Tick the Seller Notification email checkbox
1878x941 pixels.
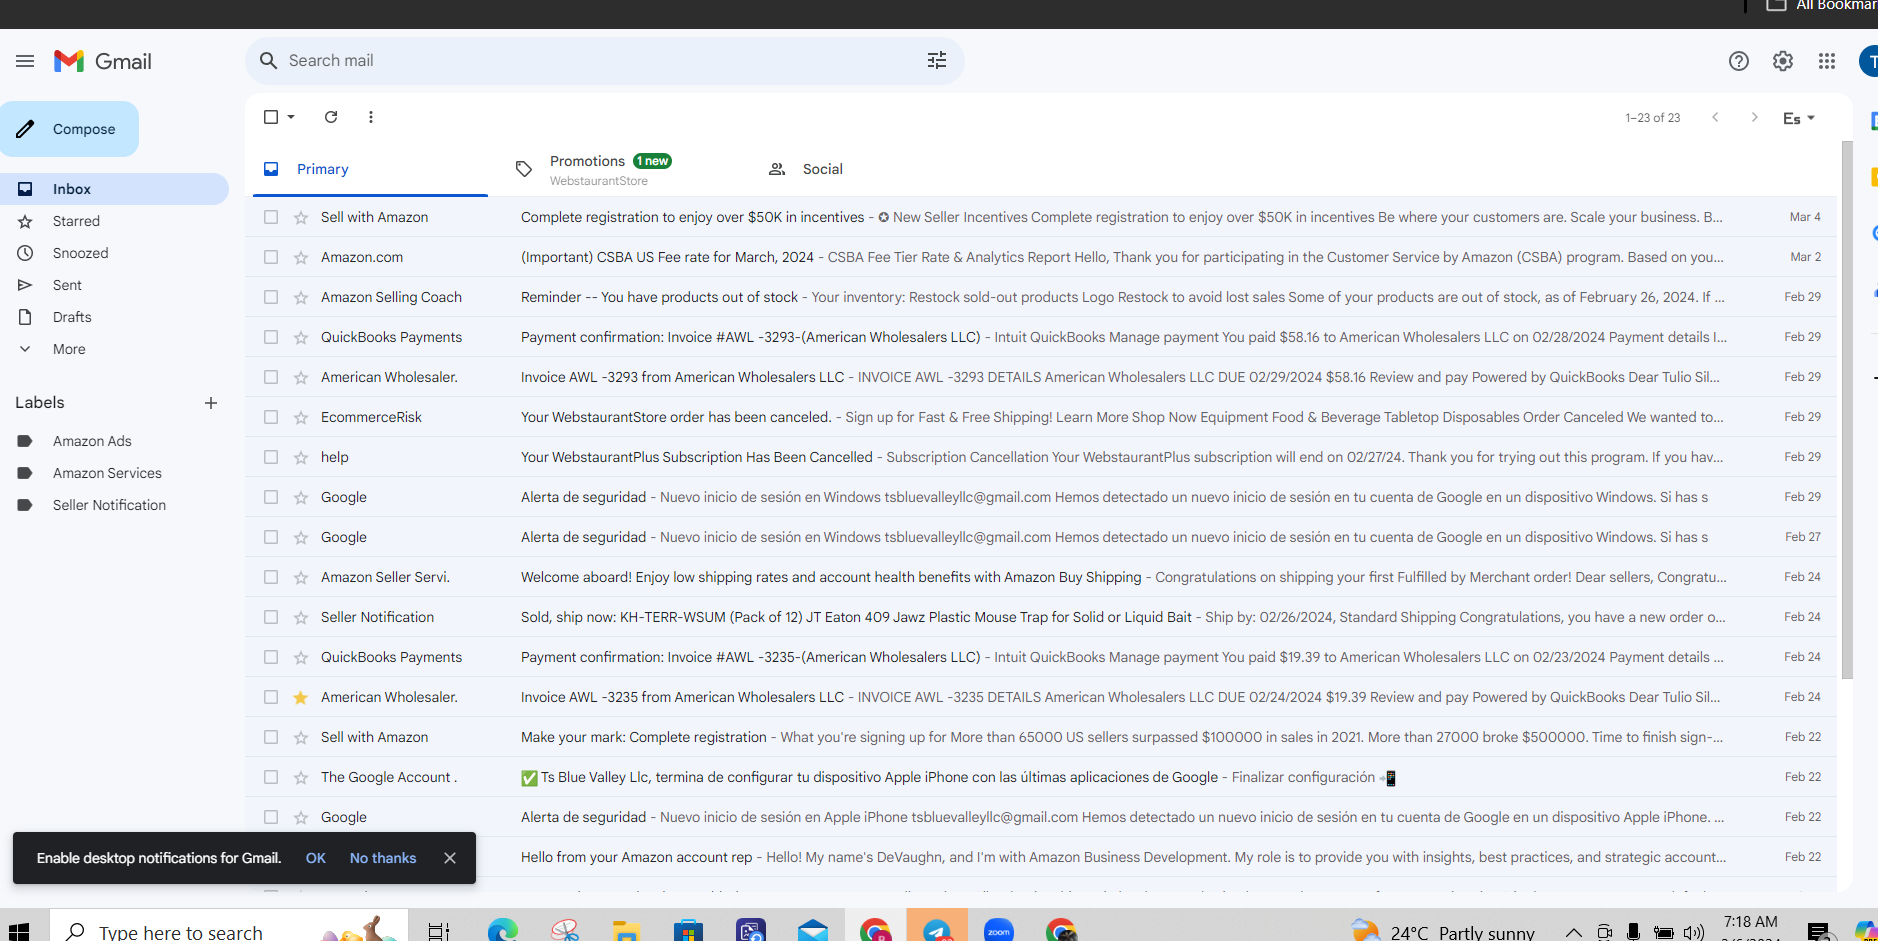271,617
